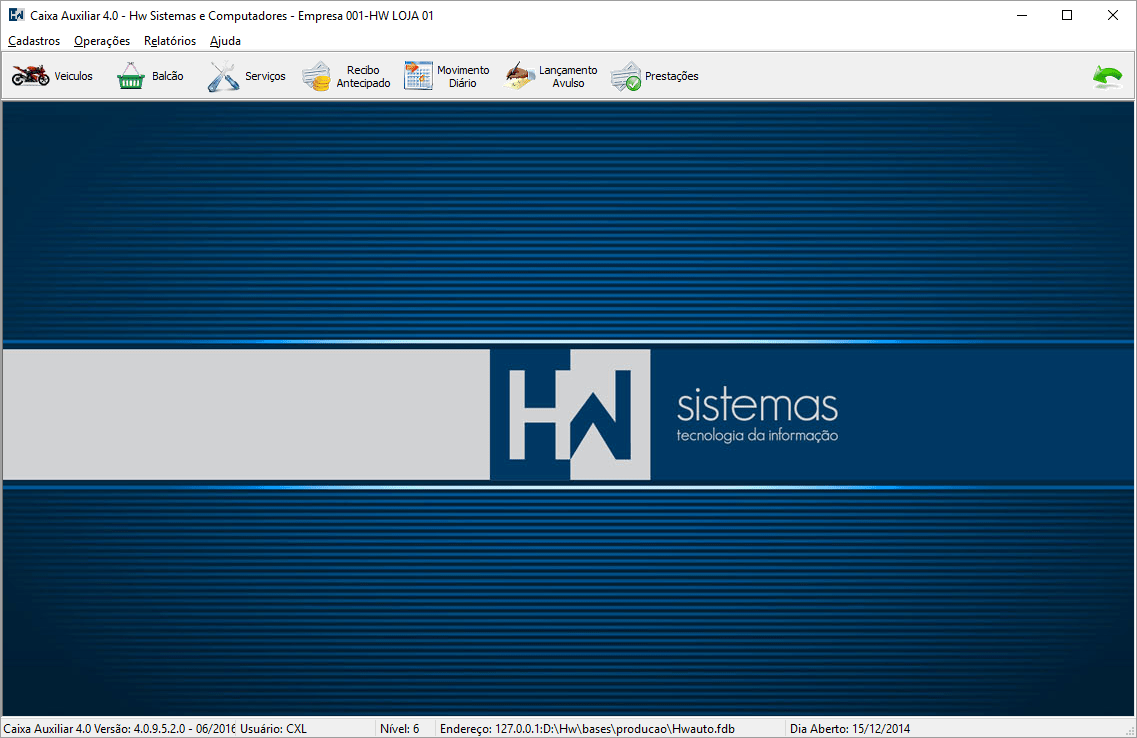Image resolution: width=1137 pixels, height=738 pixels.
Task: Click 'Usuário: CXL' in status bar
Action: tap(273, 729)
